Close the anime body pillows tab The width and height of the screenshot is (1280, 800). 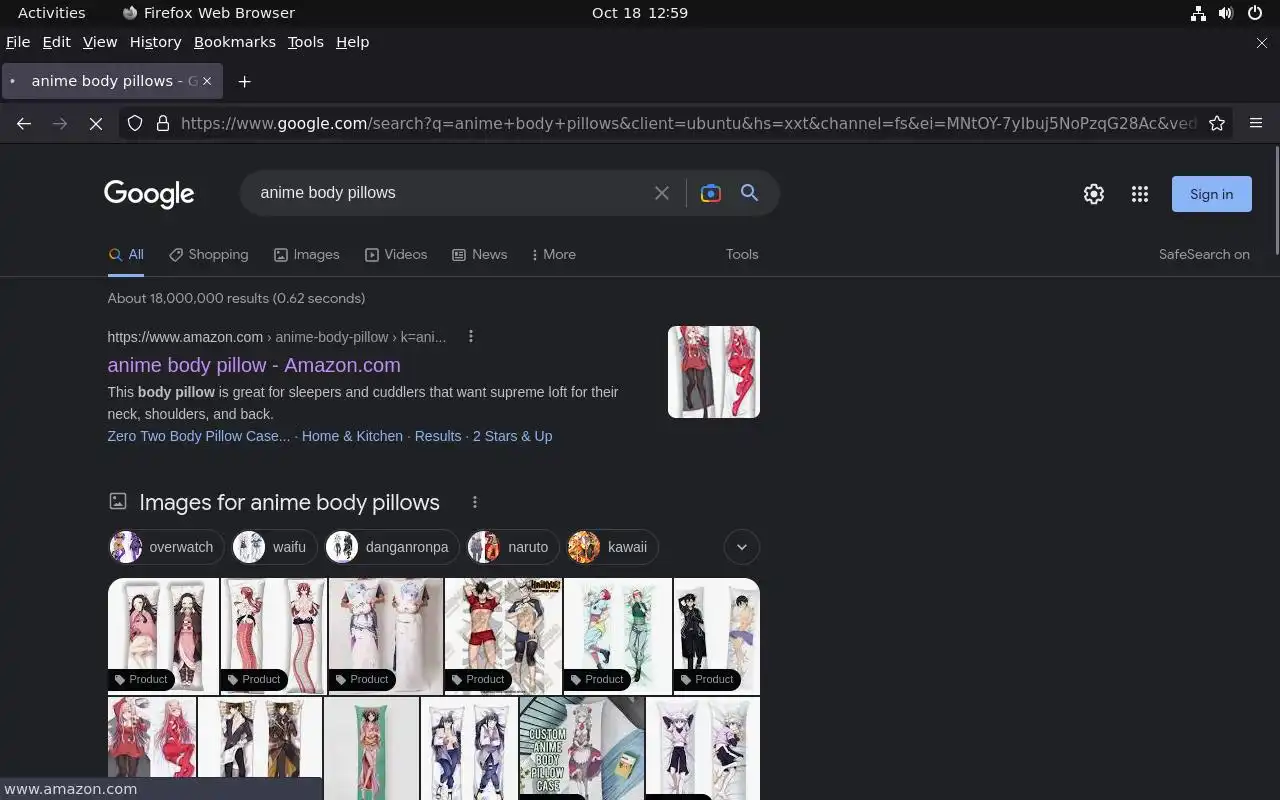coord(207,81)
